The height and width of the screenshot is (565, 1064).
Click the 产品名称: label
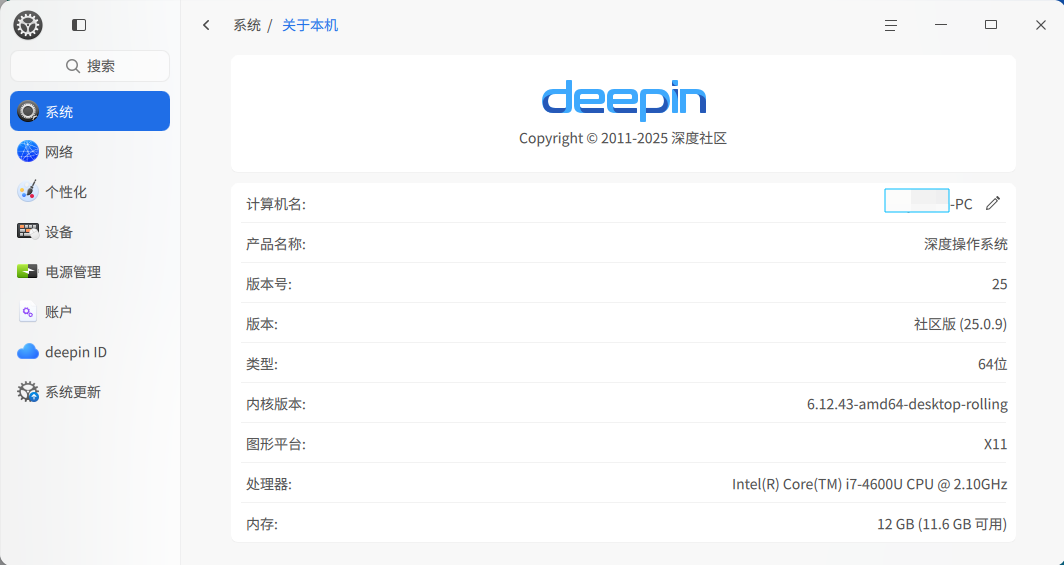pyautogui.click(x=276, y=243)
